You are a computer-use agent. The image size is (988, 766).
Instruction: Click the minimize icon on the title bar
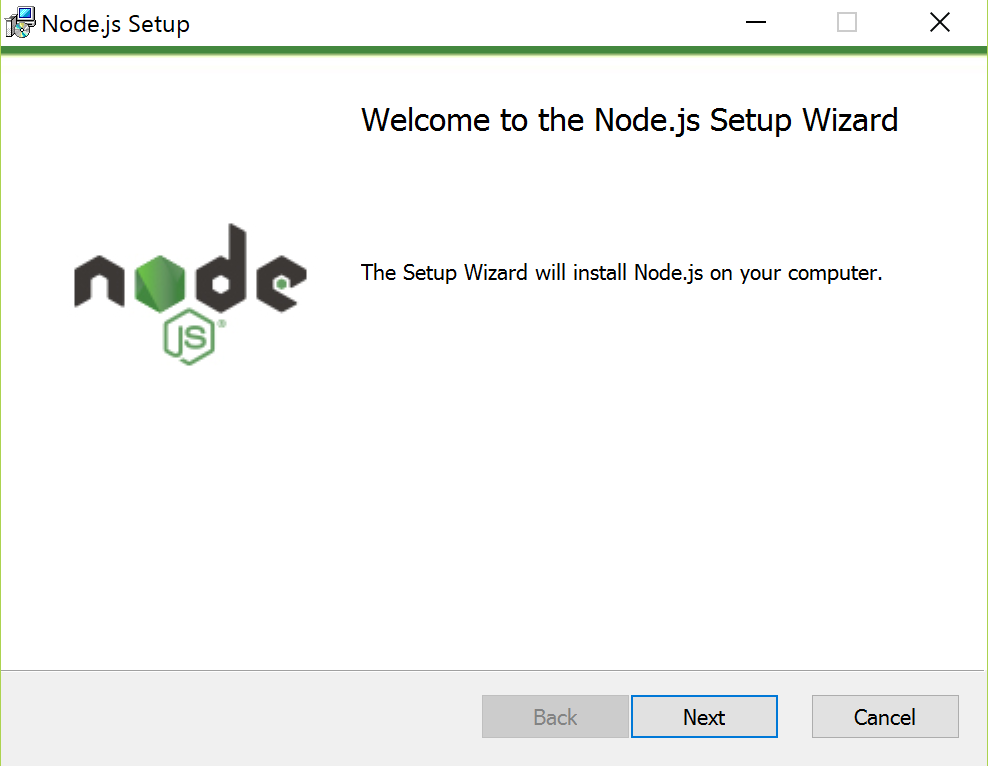pyautogui.click(x=755, y=22)
